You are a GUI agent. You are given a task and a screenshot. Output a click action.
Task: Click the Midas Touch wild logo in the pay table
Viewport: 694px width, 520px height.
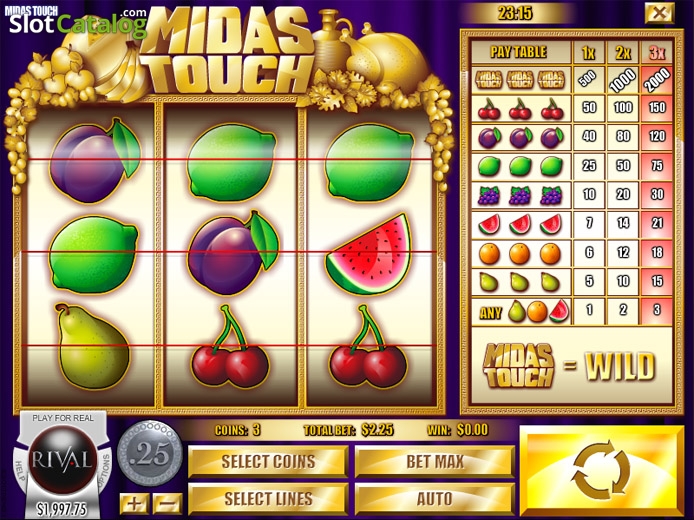point(519,366)
